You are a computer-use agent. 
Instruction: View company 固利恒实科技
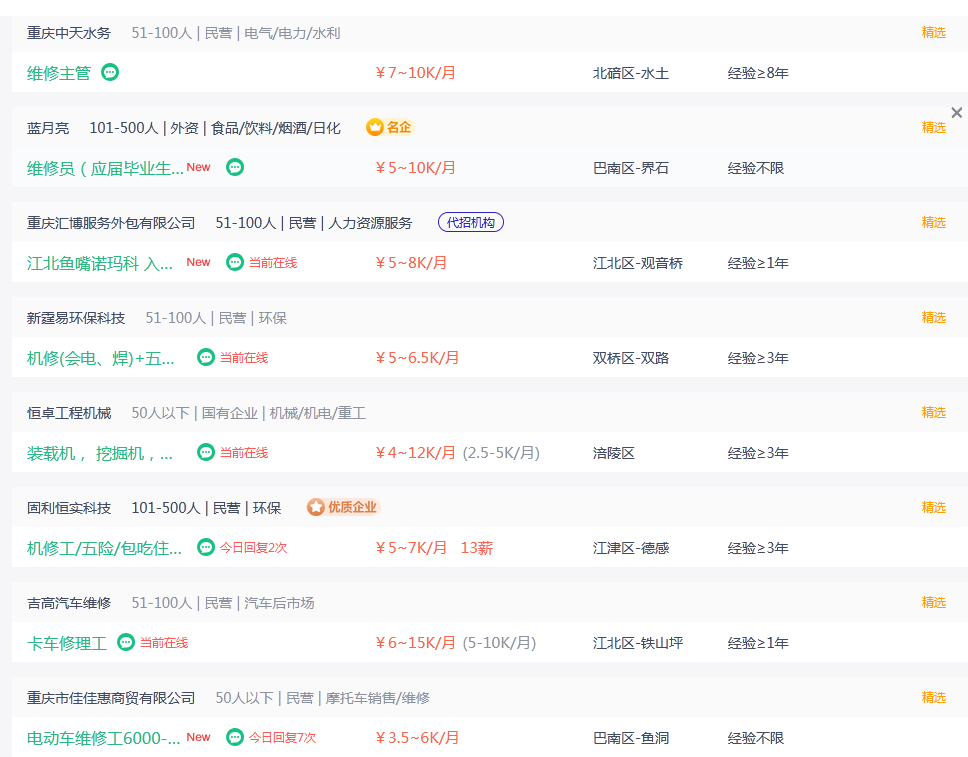point(69,508)
